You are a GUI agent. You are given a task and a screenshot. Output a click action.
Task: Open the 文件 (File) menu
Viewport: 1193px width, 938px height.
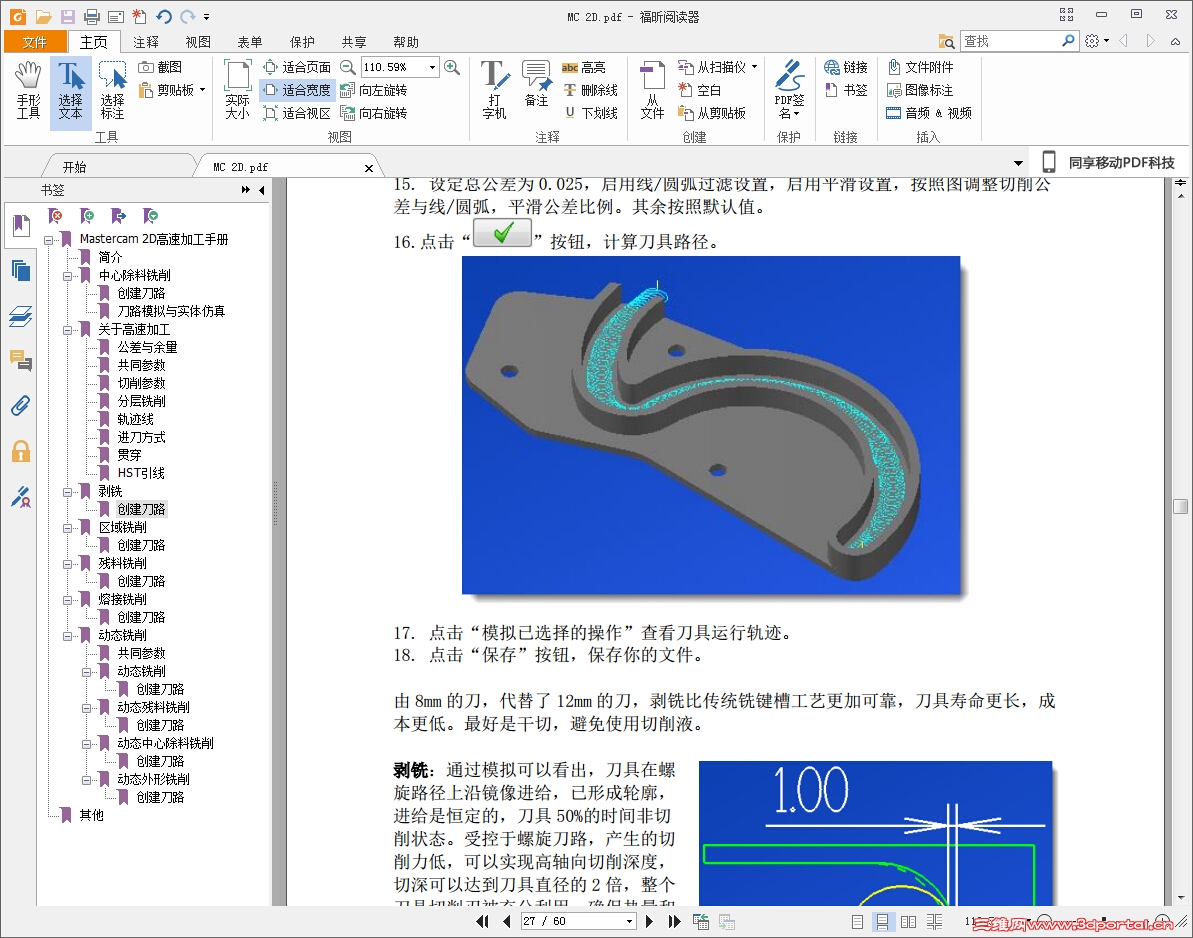[34, 42]
